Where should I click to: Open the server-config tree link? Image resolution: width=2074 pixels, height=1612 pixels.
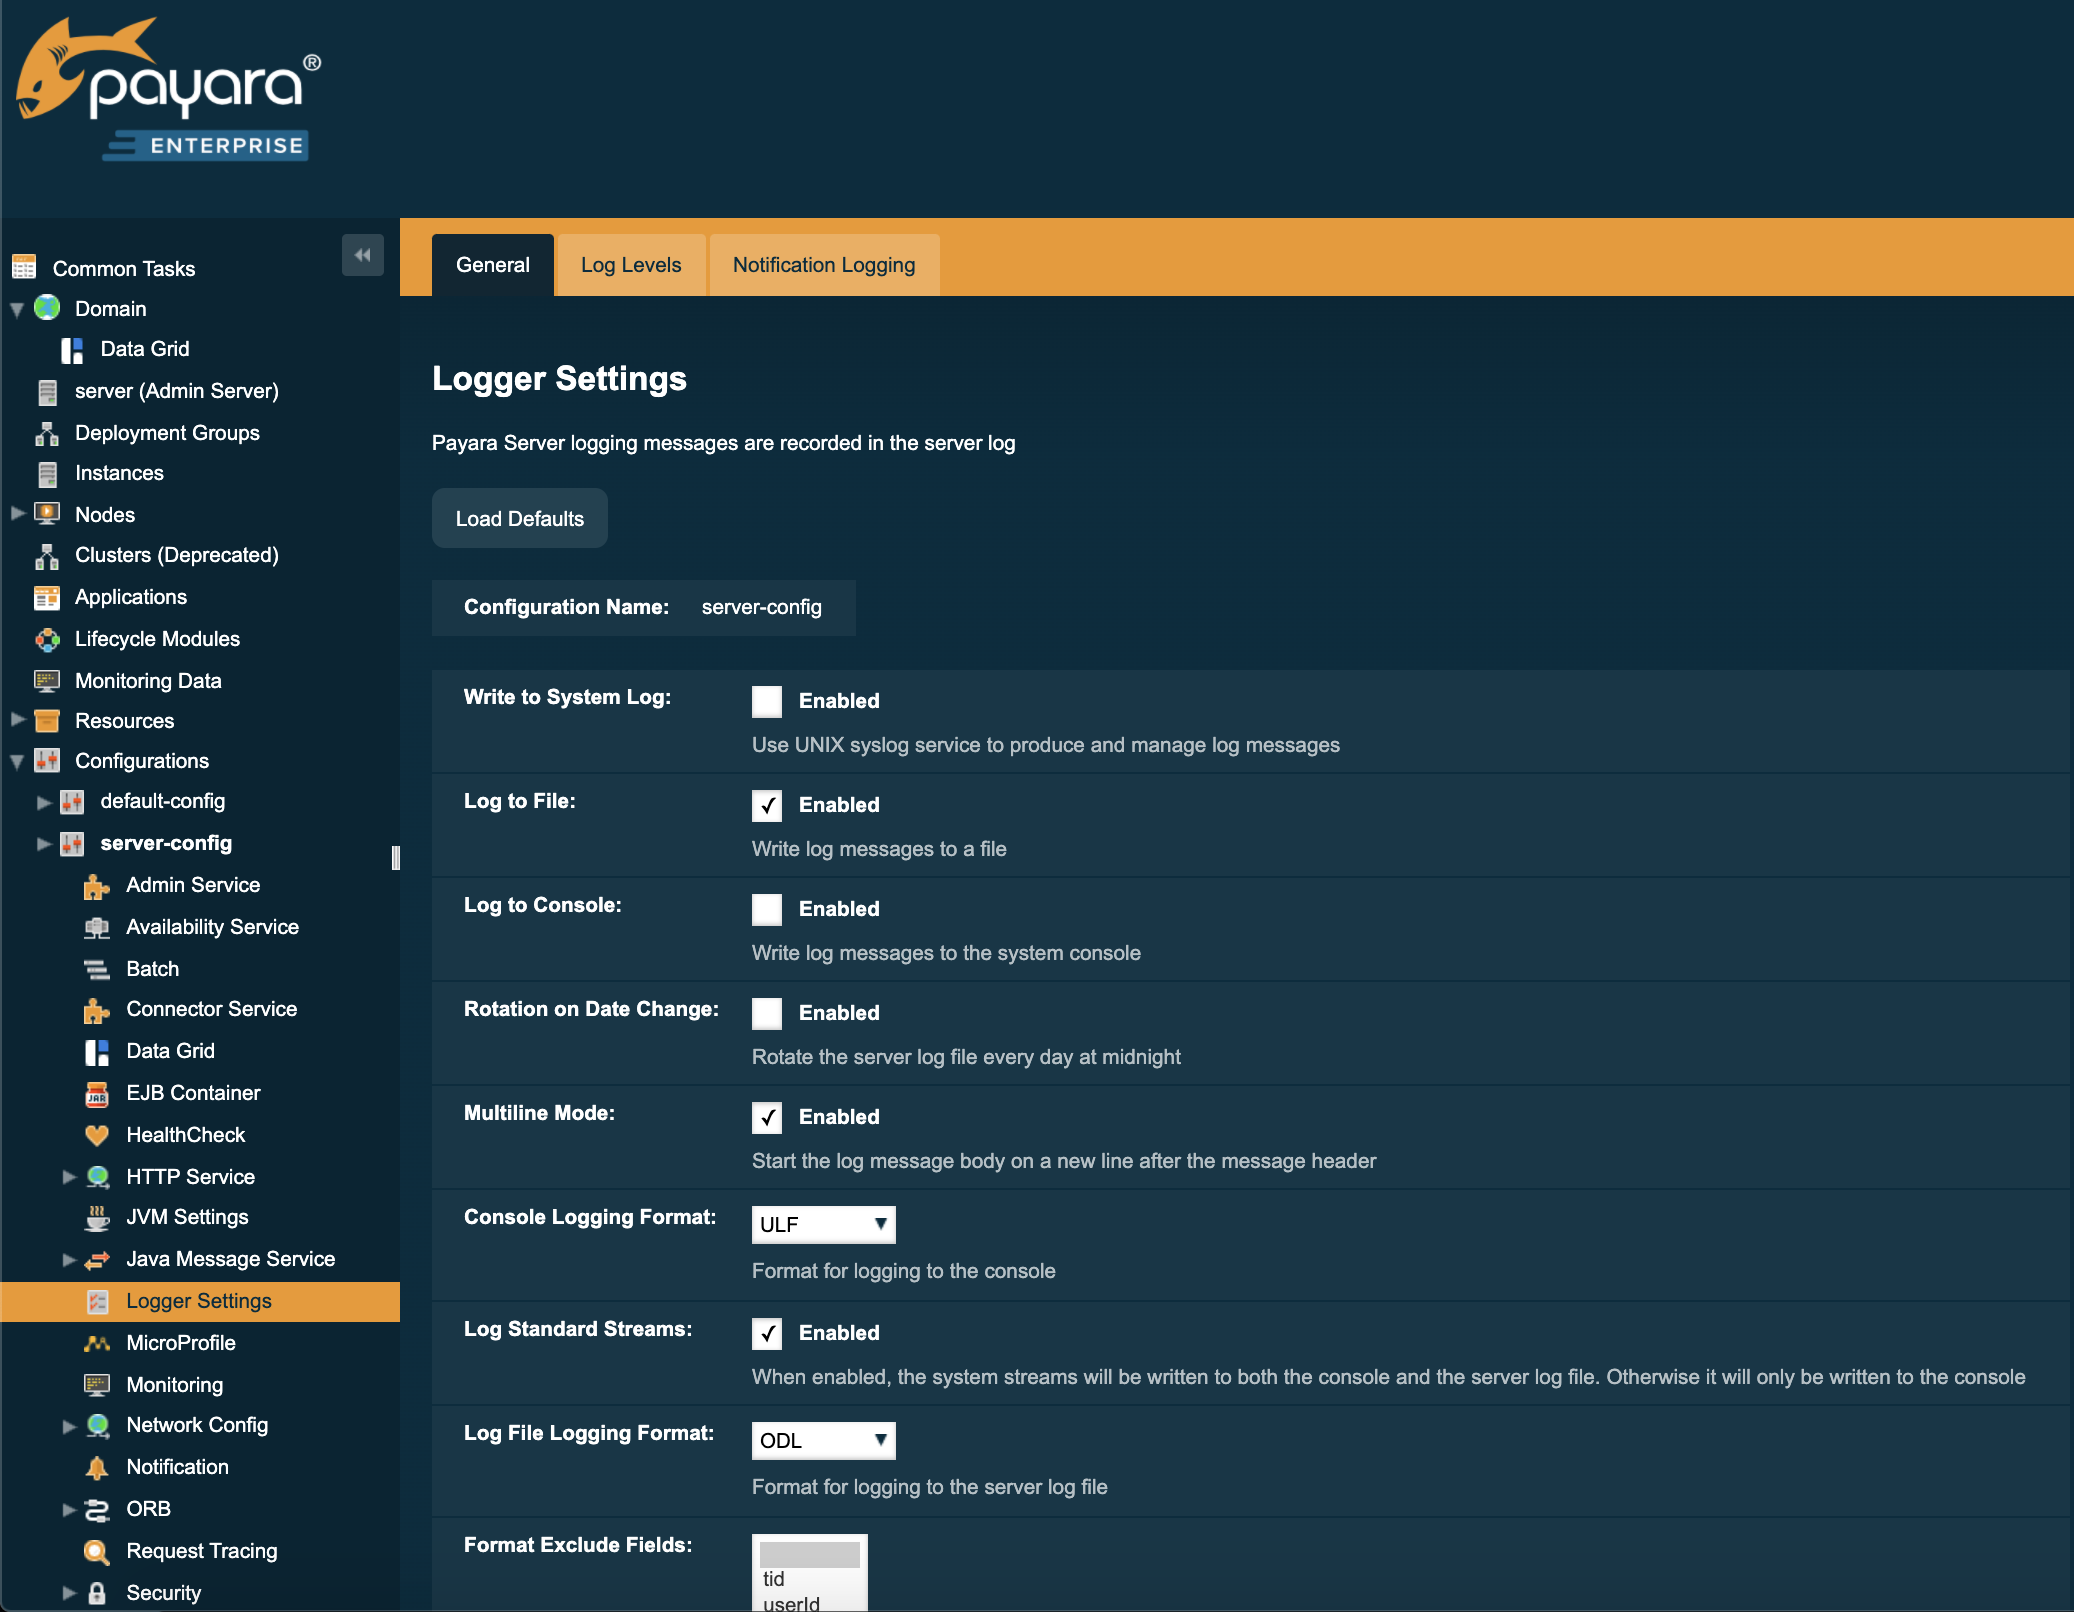coord(166,843)
